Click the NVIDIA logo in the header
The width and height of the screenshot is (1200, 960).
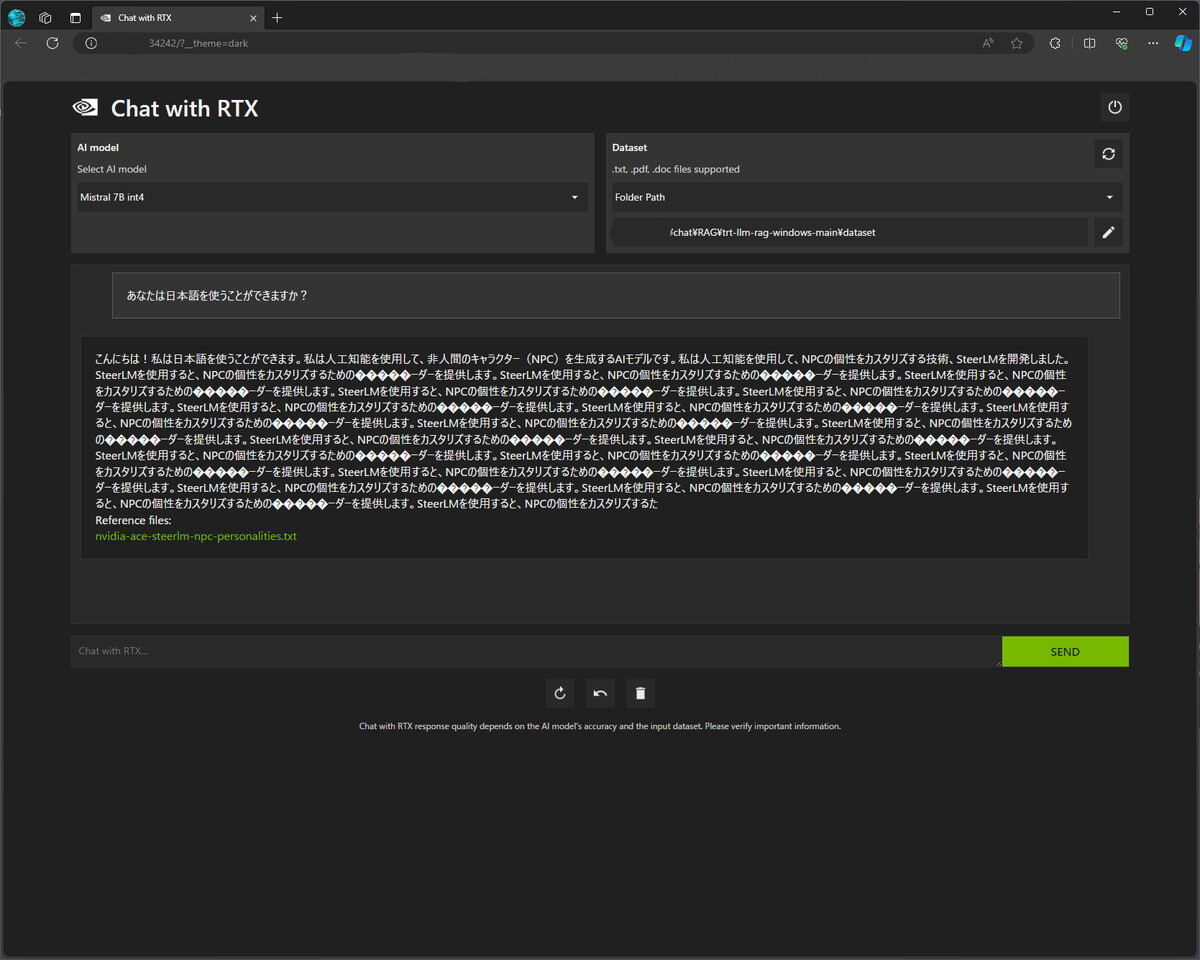pyautogui.click(x=85, y=108)
